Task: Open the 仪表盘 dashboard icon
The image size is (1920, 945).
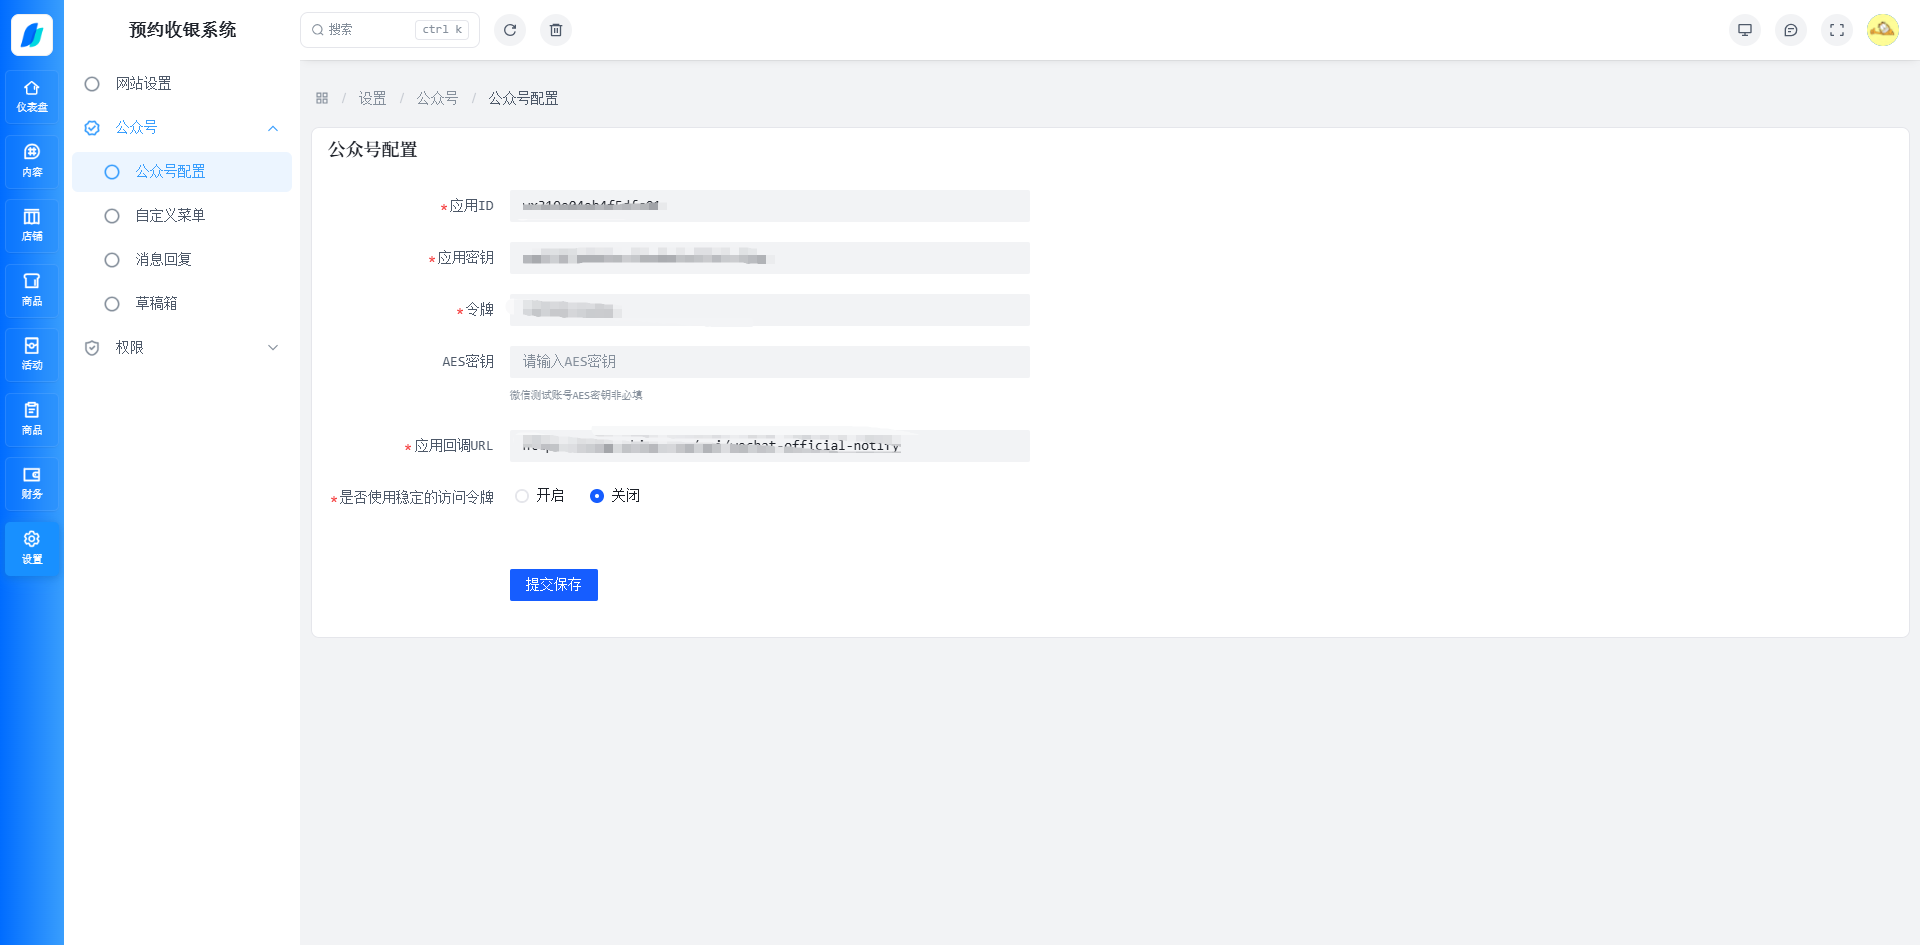Action: (x=32, y=97)
